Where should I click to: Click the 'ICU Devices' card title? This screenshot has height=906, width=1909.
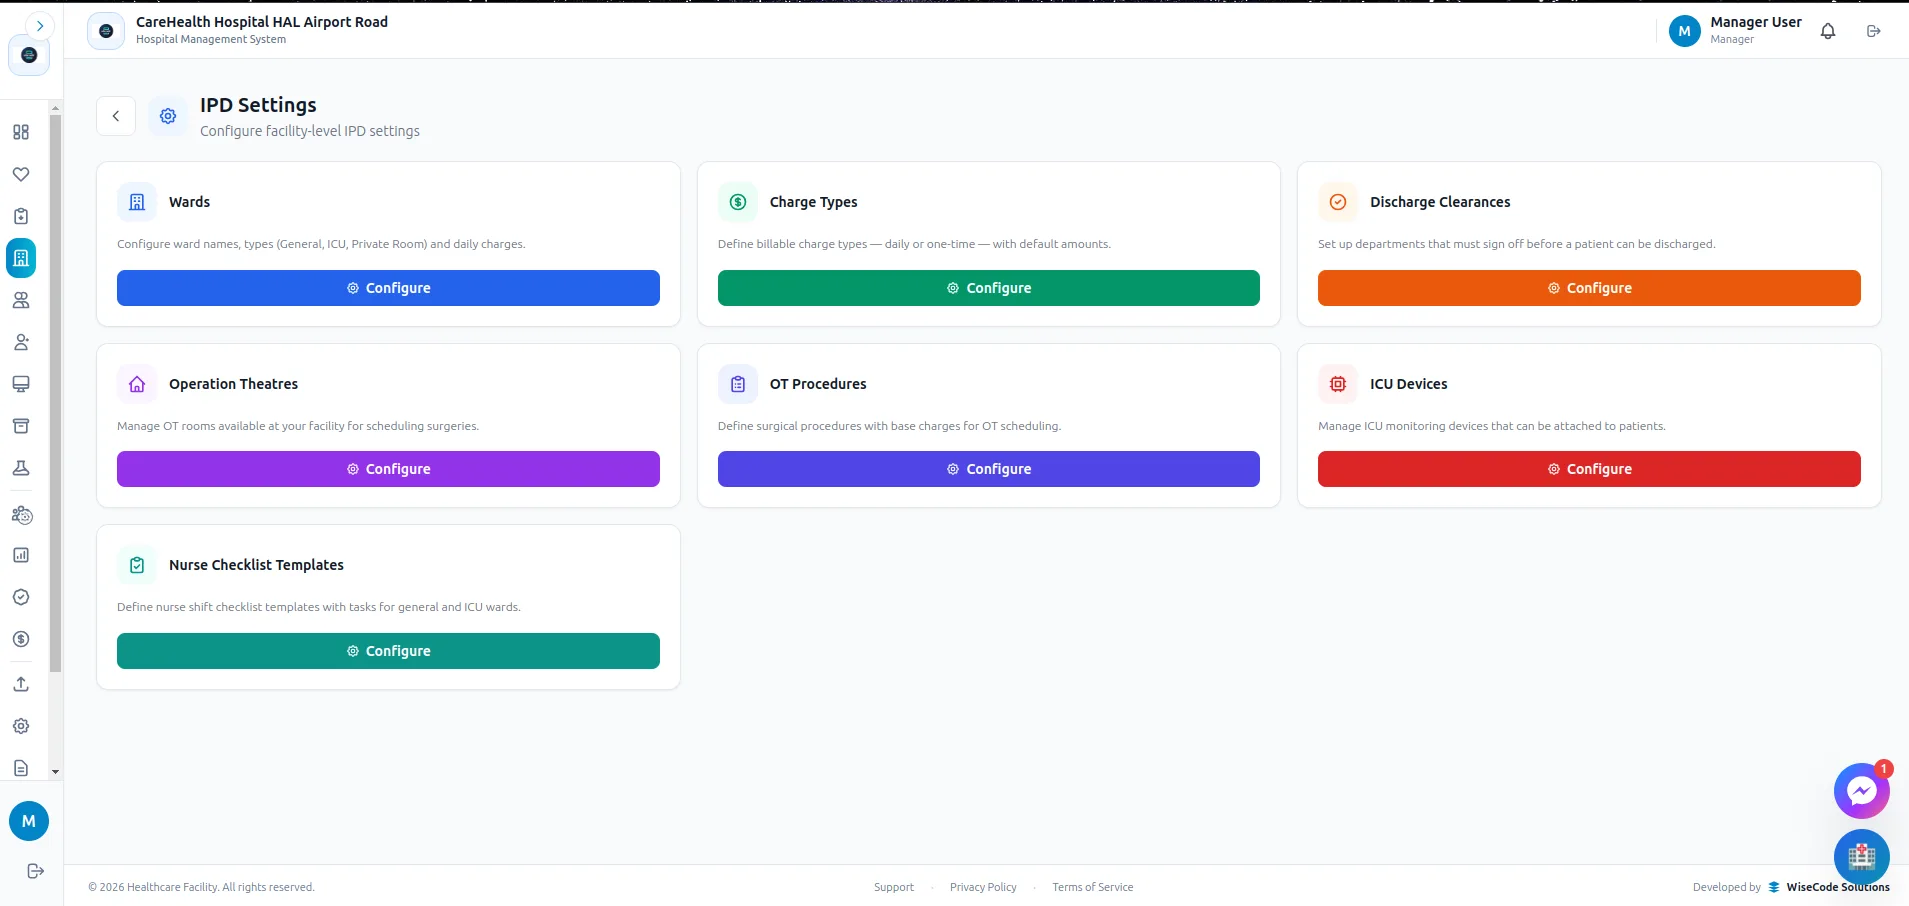[x=1409, y=384]
